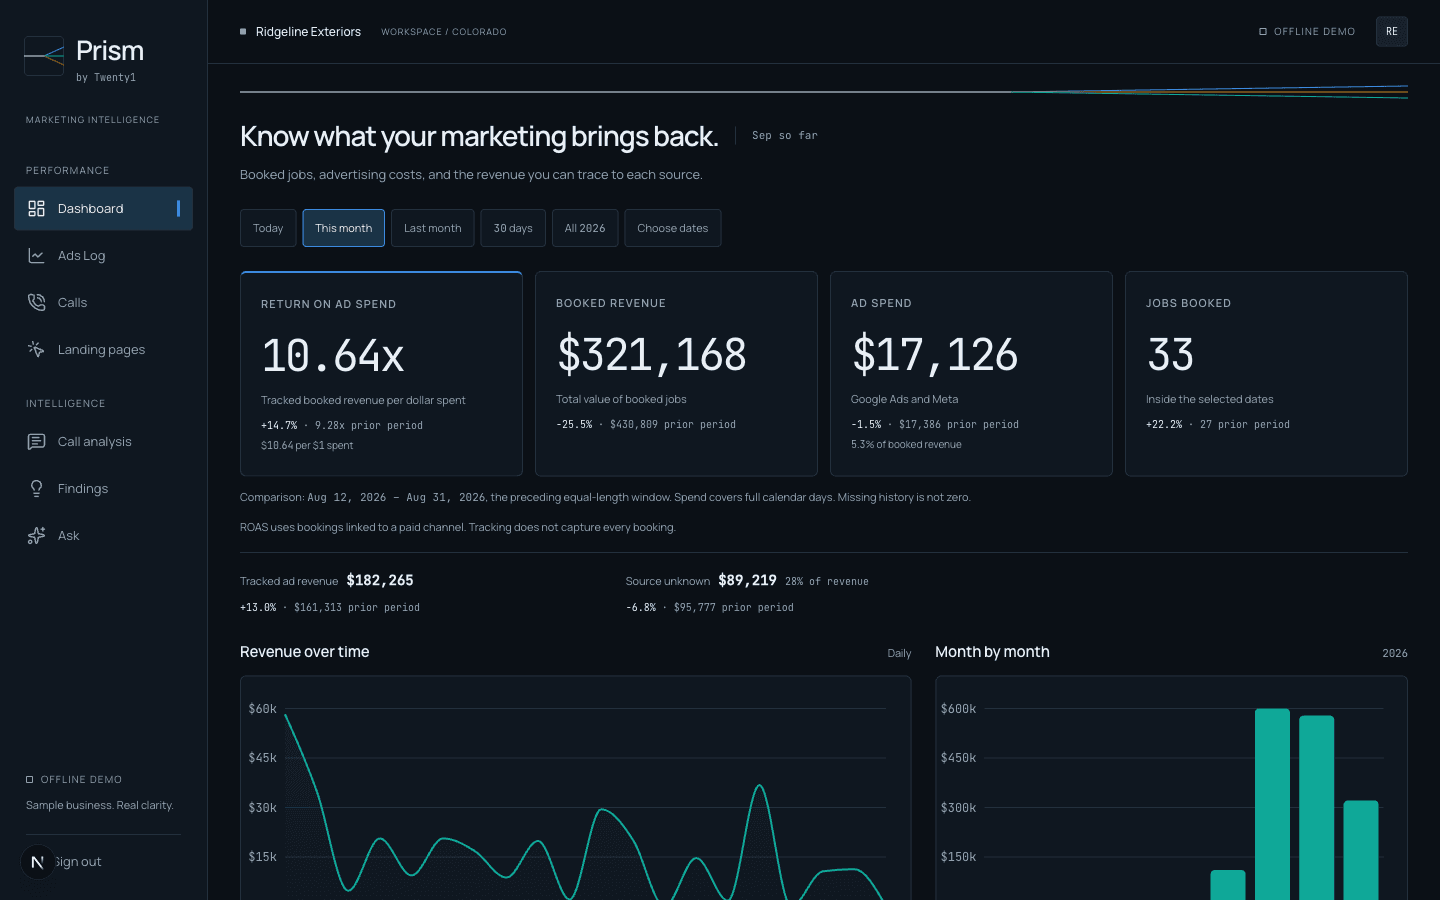Open the Ad Spend card
Image resolution: width=1440 pixels, height=900 pixels.
(971, 374)
